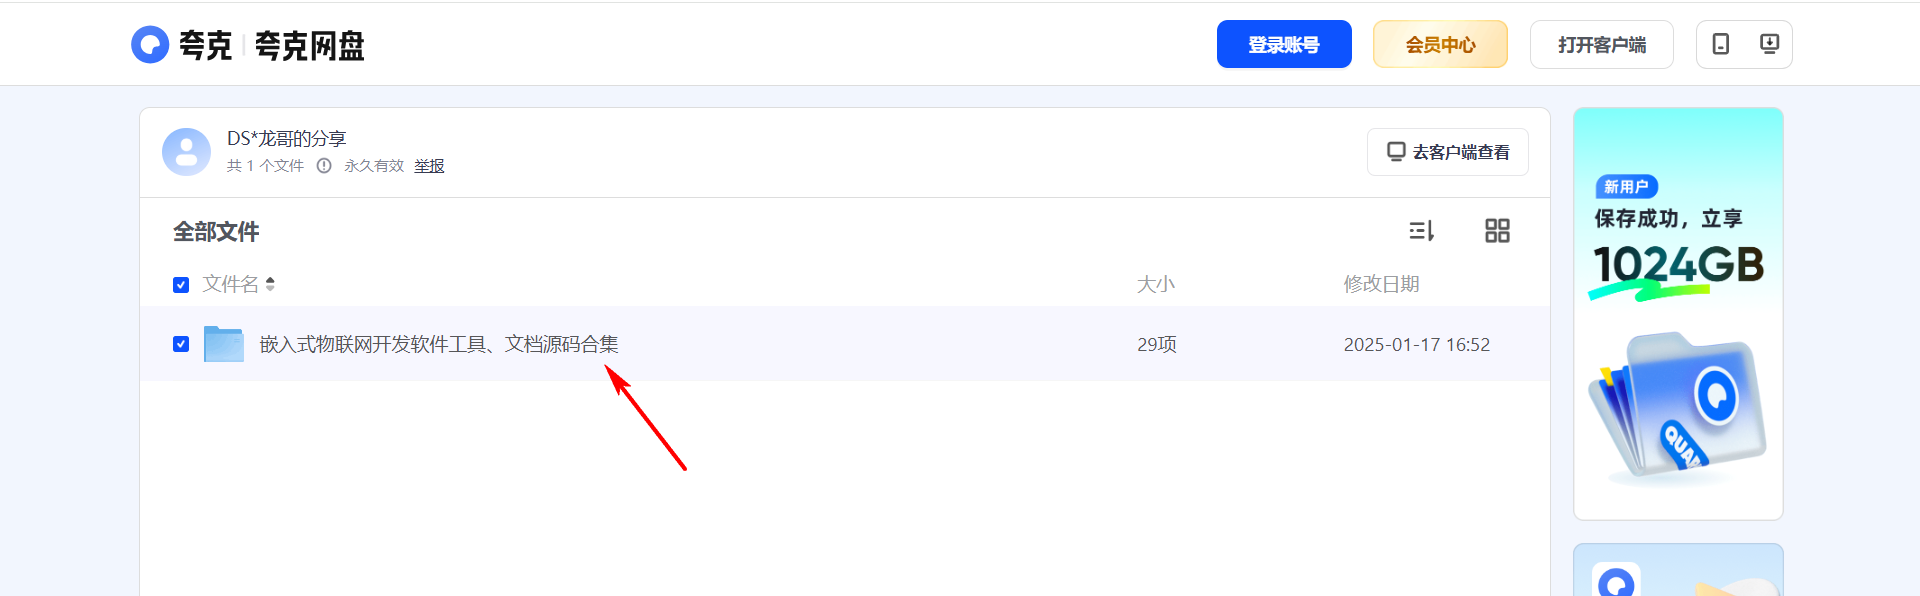Click the 登录账号 login button

pos(1284,45)
